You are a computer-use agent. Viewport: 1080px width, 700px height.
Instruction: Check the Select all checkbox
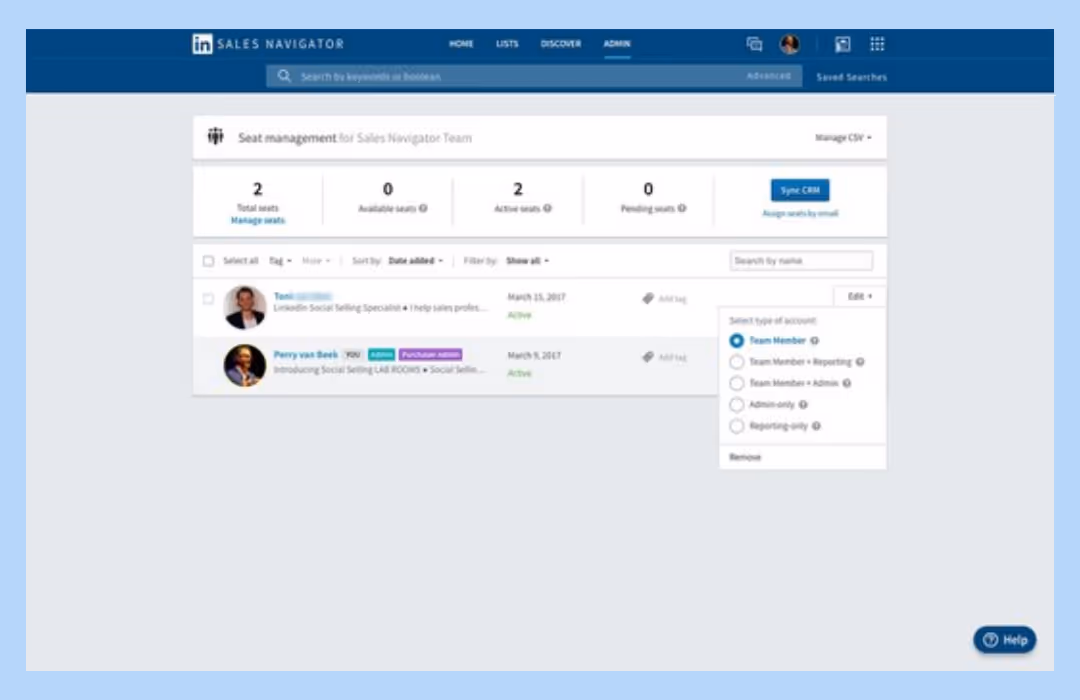pos(208,260)
